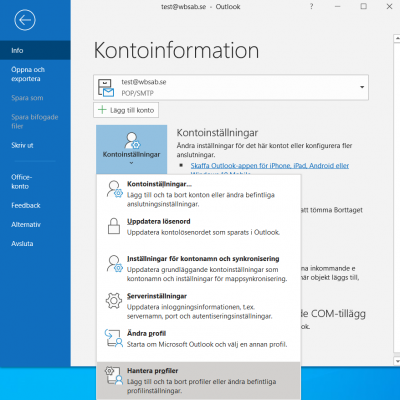Click the Kontoinställningar person-gear icon in menu
Viewport: 400px width, 400px height.
(114, 190)
